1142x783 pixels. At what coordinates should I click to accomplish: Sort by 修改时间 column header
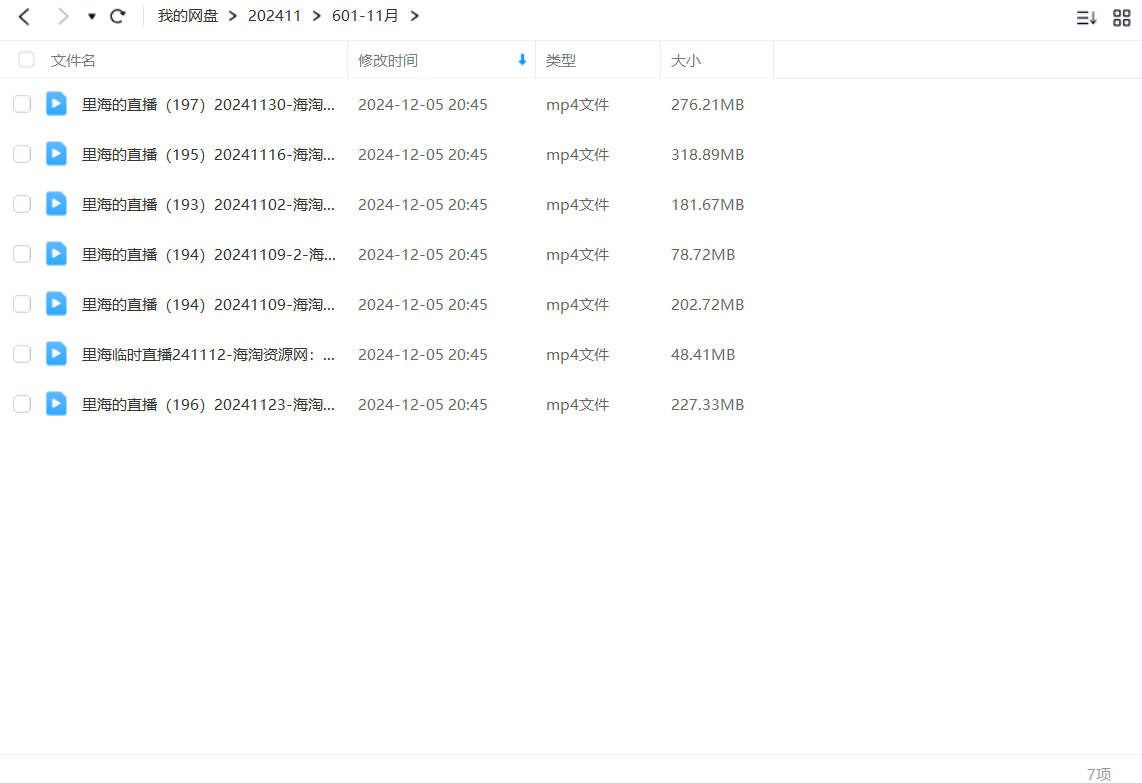tap(387, 60)
